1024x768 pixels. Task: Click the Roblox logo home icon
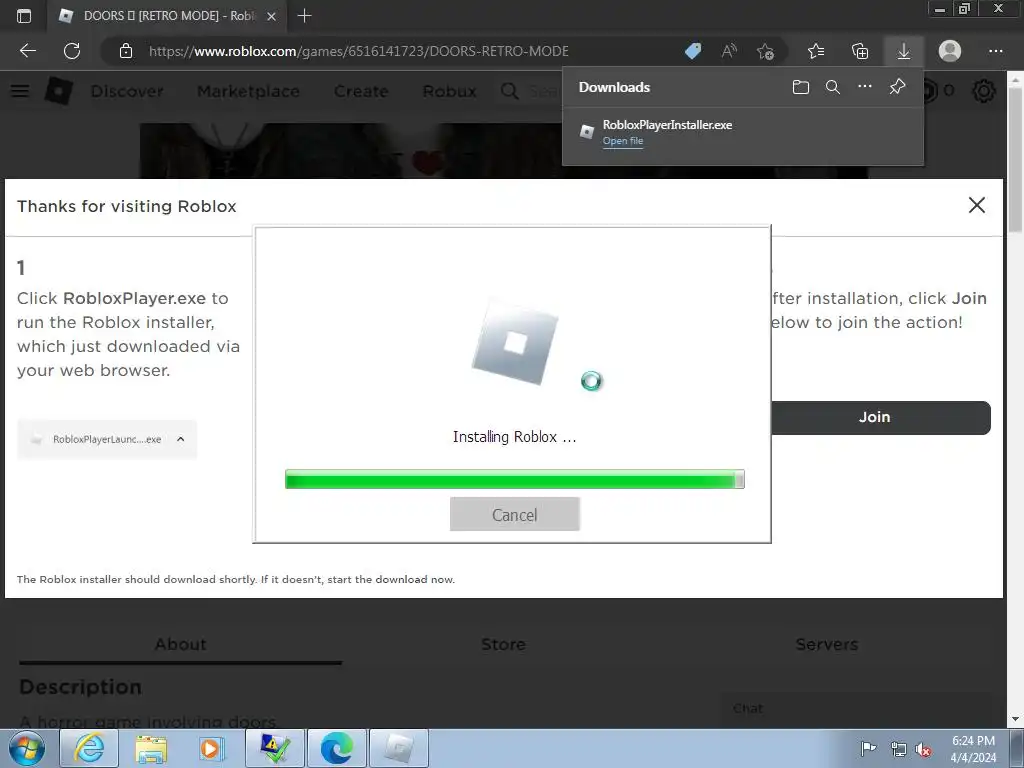58,91
